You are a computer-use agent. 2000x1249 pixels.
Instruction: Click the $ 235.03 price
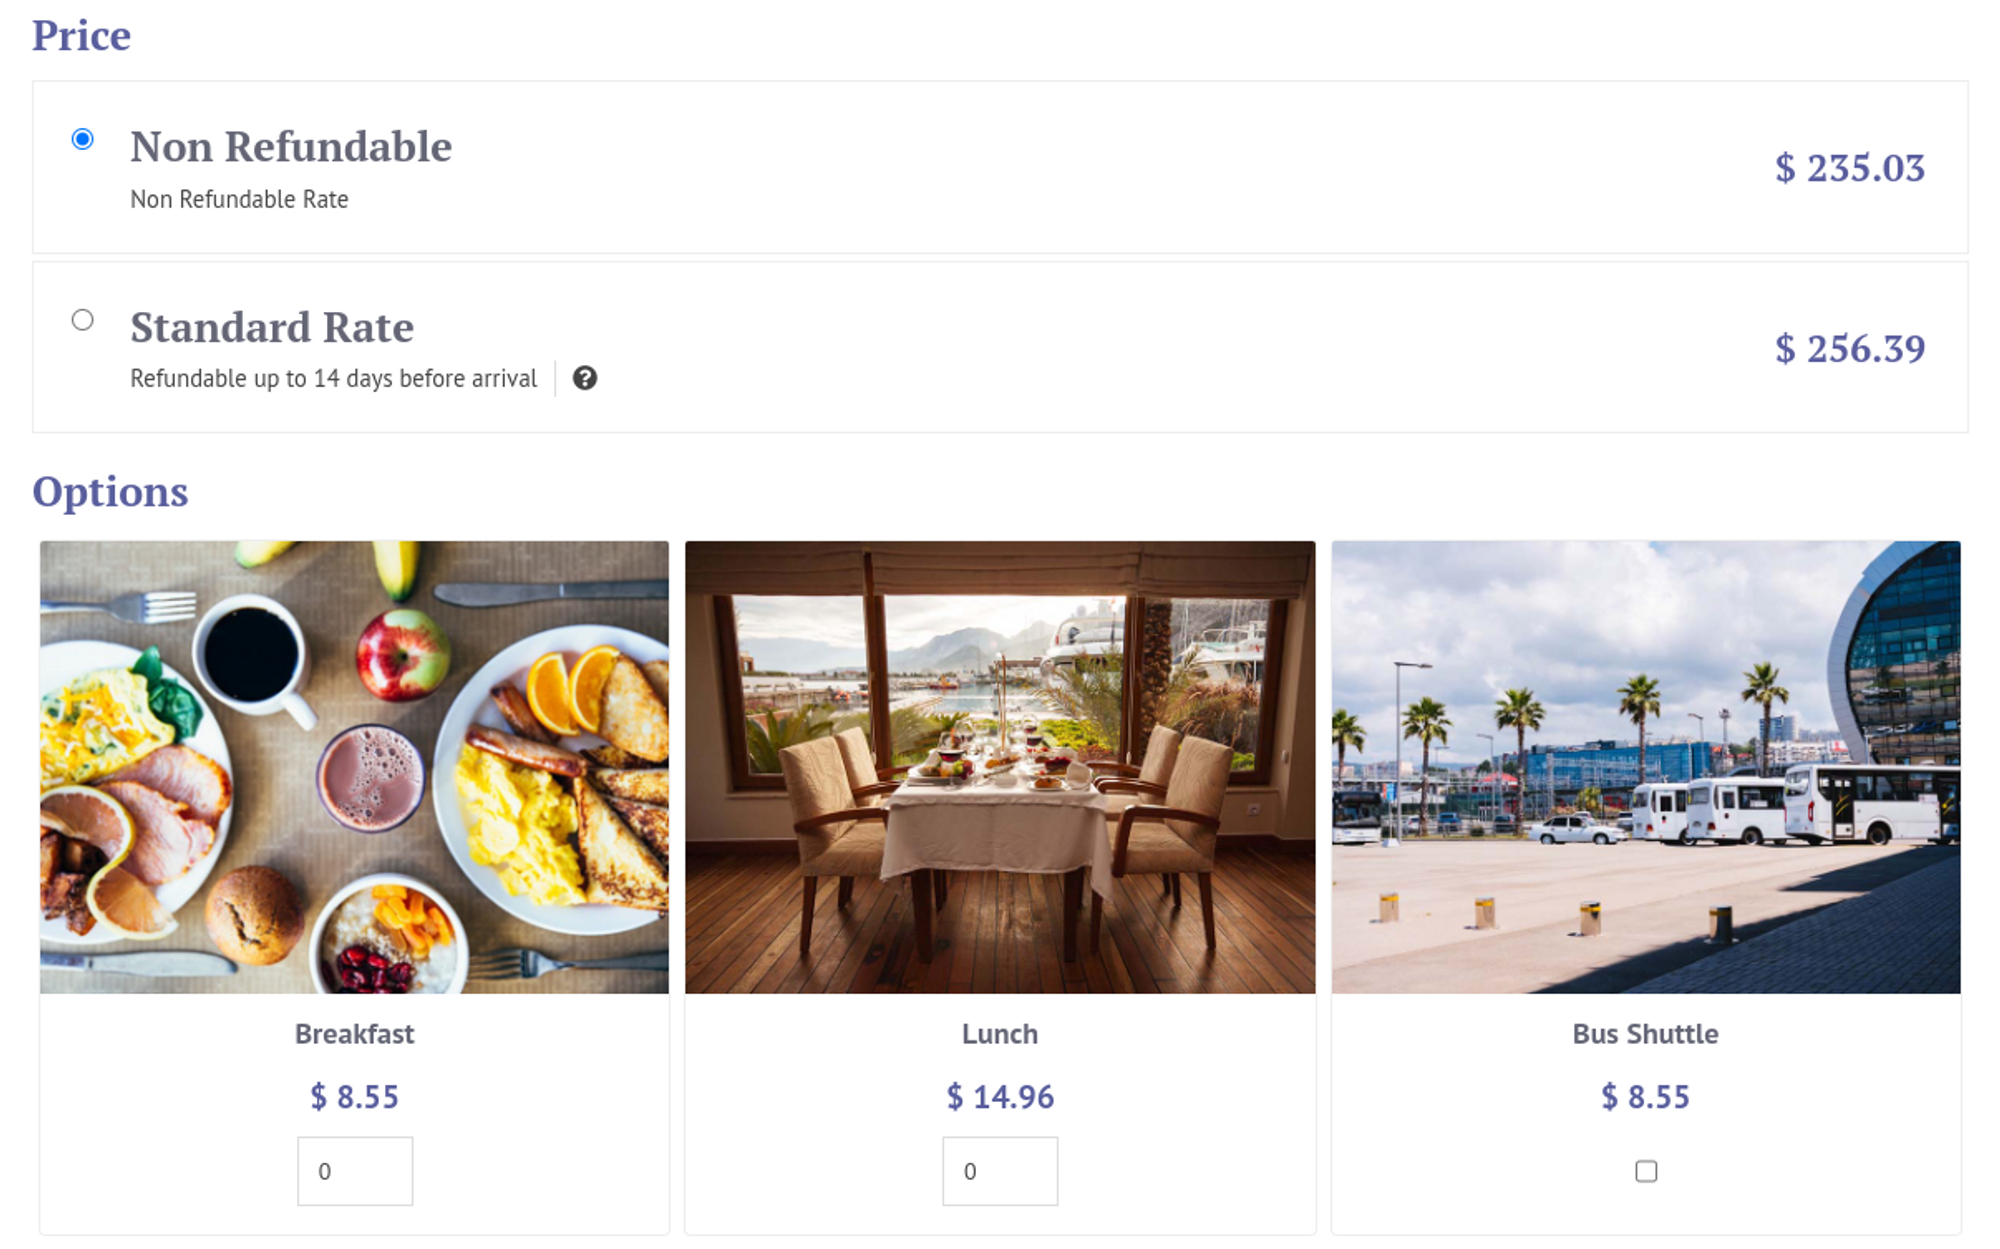pyautogui.click(x=1849, y=168)
